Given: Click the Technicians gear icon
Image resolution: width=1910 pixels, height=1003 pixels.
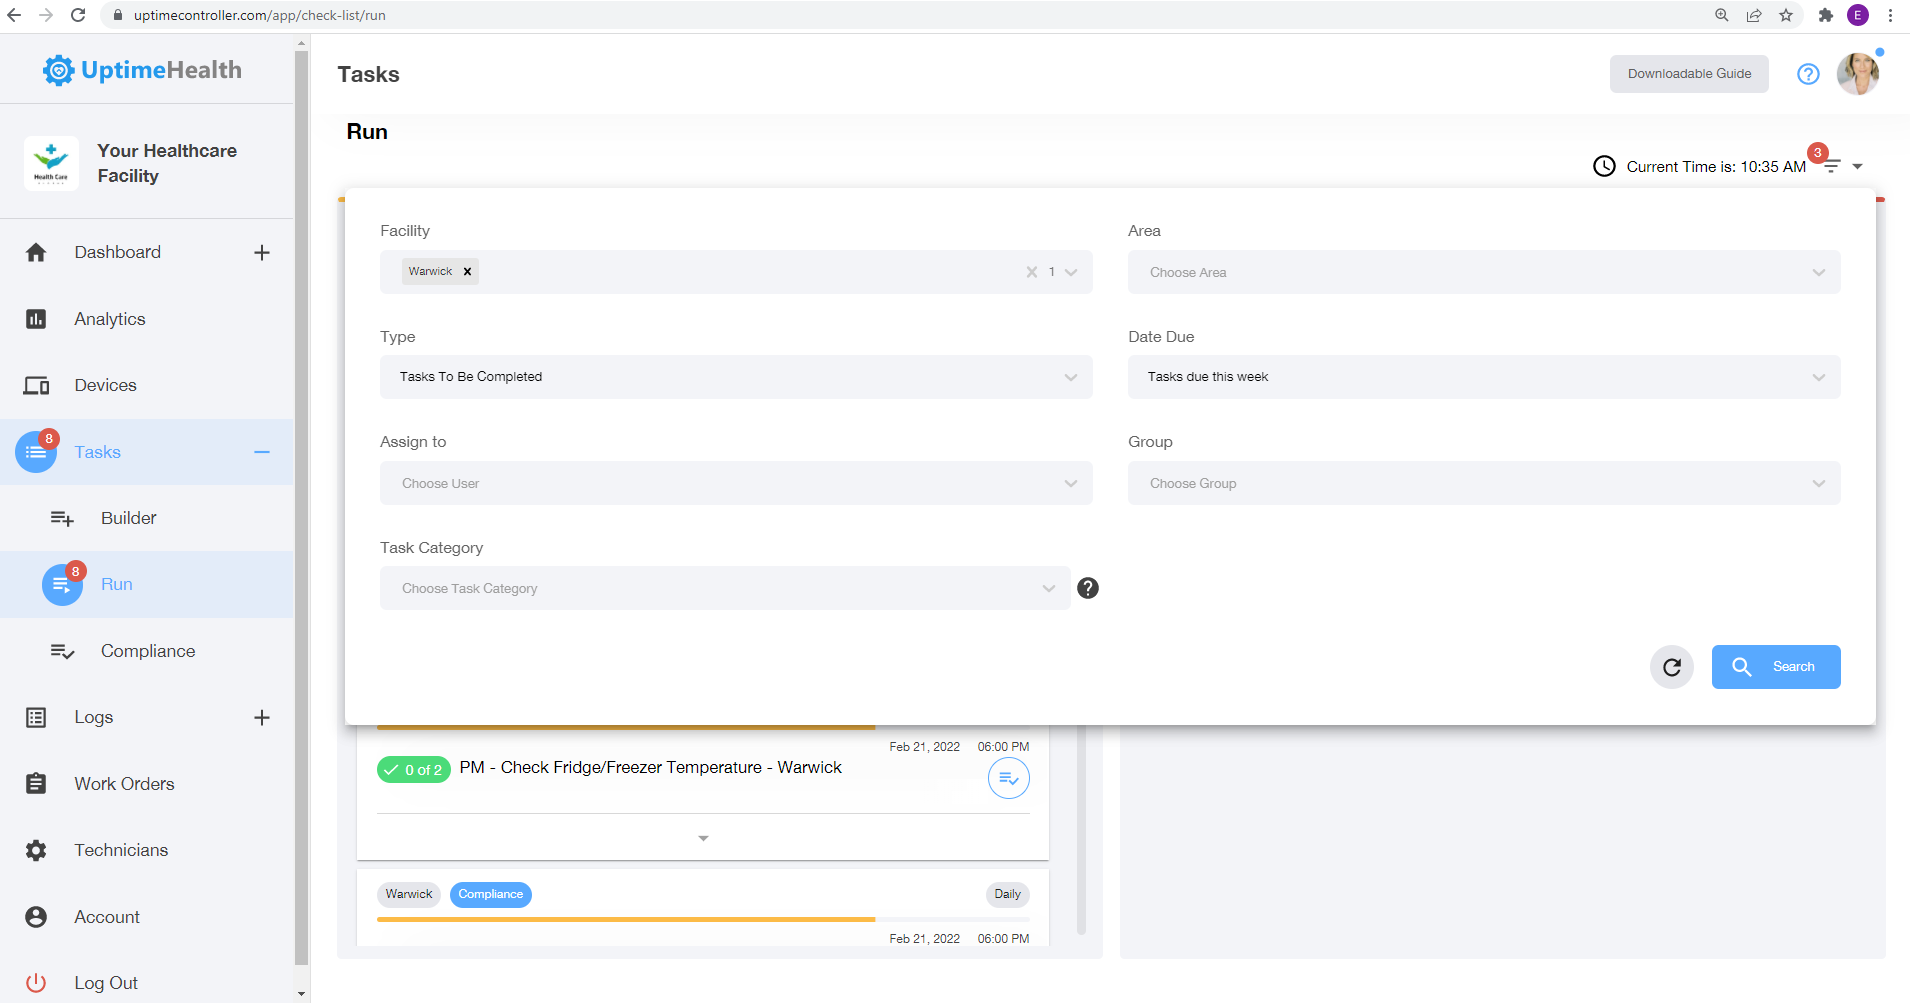Looking at the screenshot, I should [x=36, y=850].
